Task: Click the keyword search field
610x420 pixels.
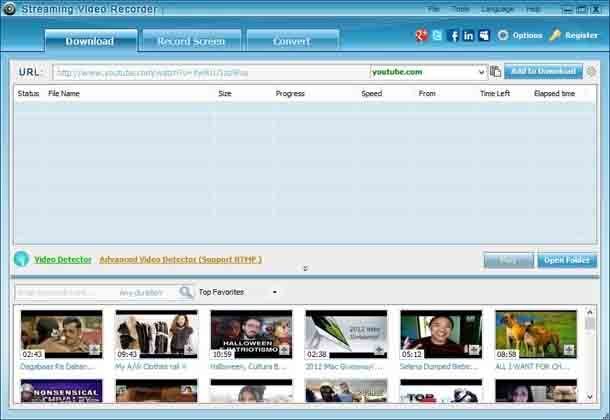Action: (66, 292)
